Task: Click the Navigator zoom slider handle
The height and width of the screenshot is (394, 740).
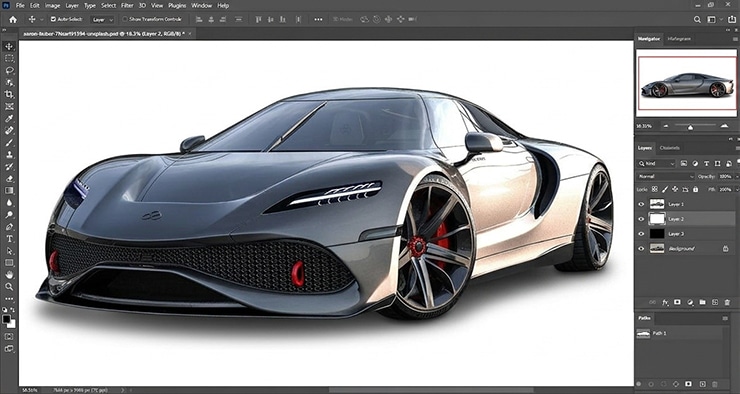Action: [690, 127]
